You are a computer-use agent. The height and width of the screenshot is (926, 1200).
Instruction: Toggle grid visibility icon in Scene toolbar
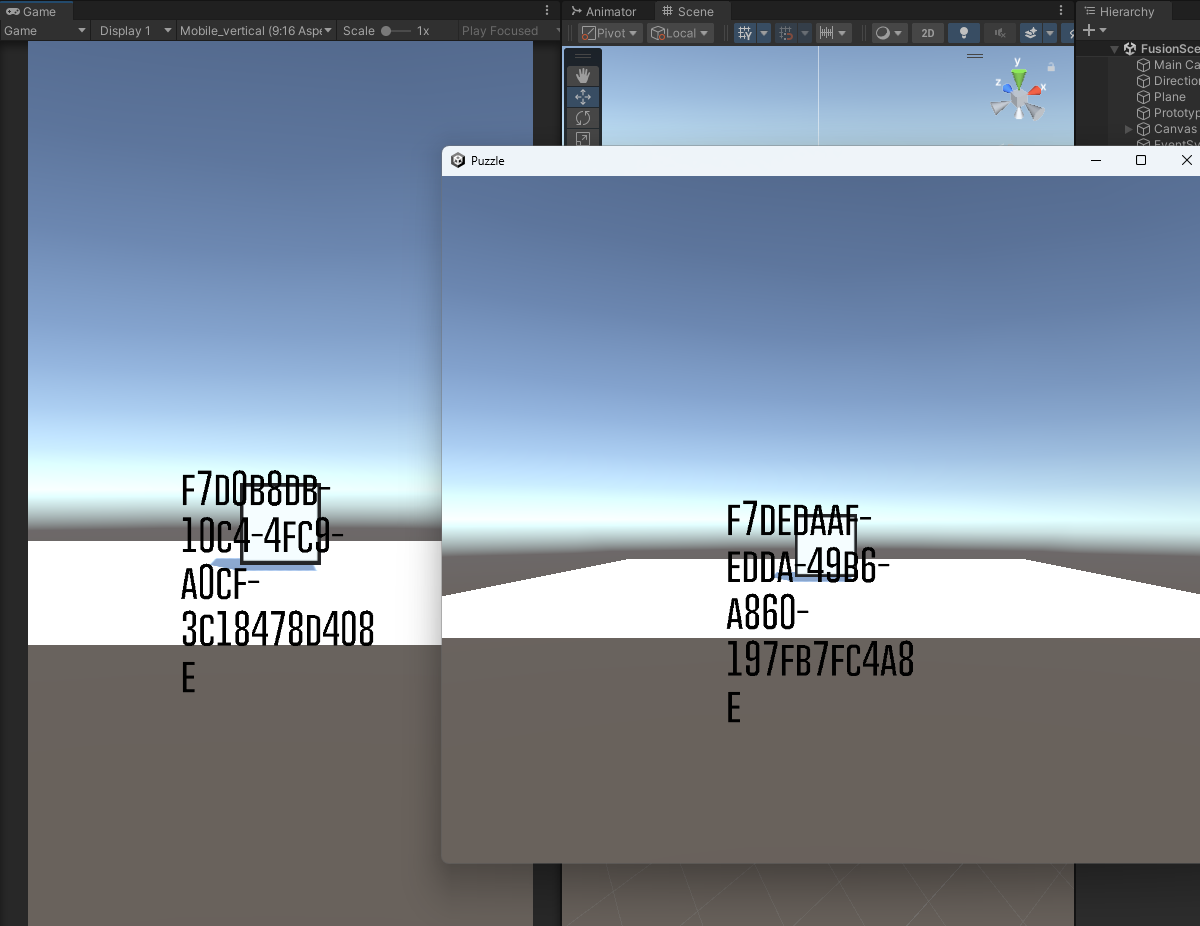745,33
